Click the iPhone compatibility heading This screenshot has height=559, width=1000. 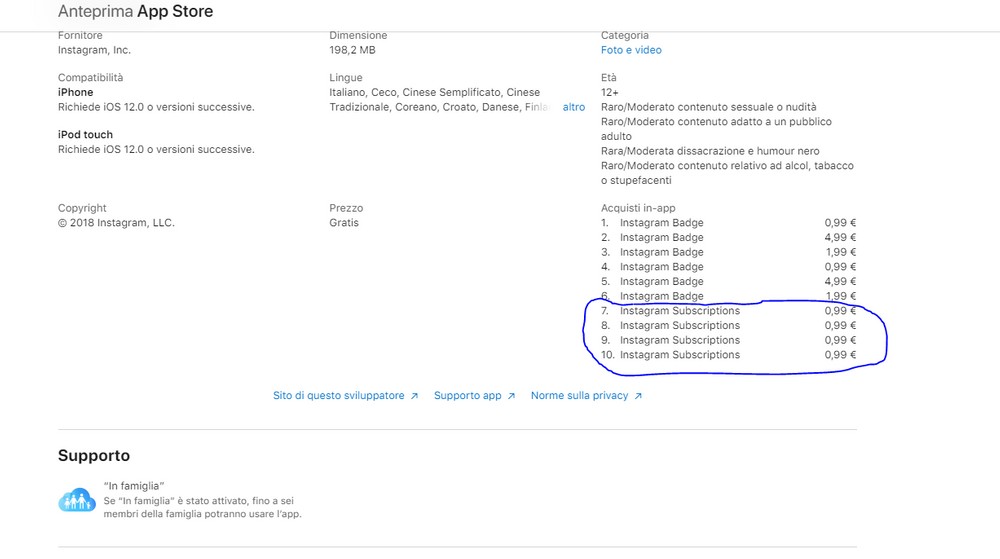(75, 92)
